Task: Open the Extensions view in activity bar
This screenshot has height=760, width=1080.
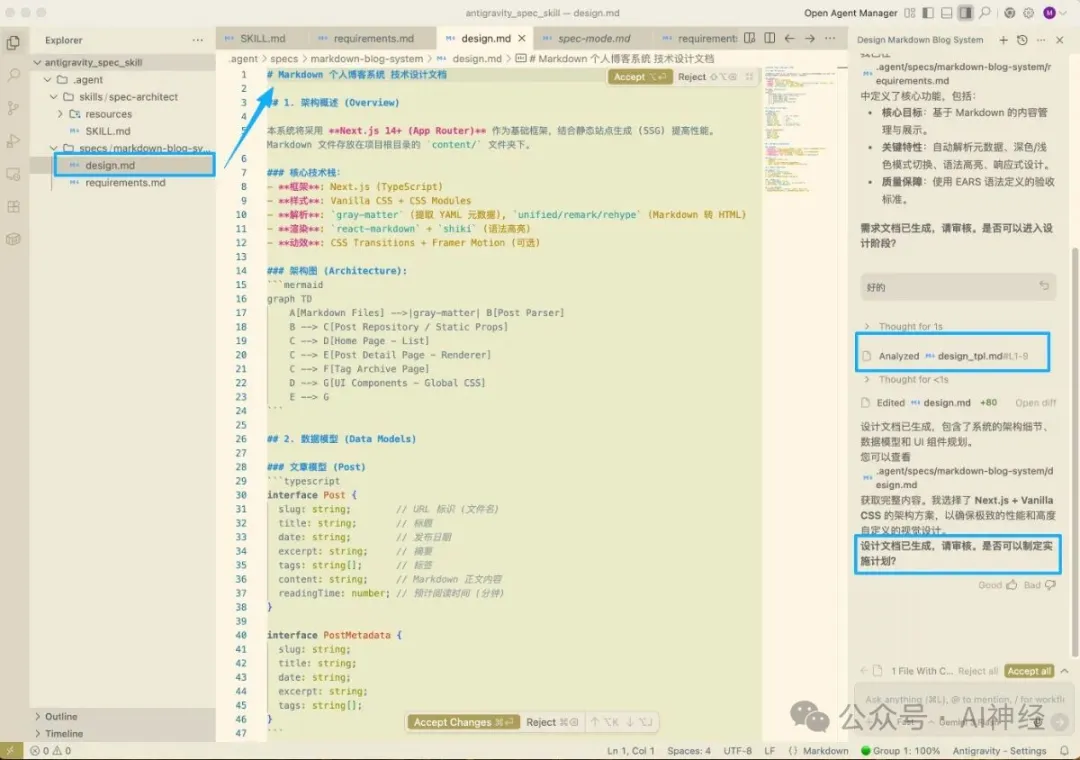Action: pos(13,207)
